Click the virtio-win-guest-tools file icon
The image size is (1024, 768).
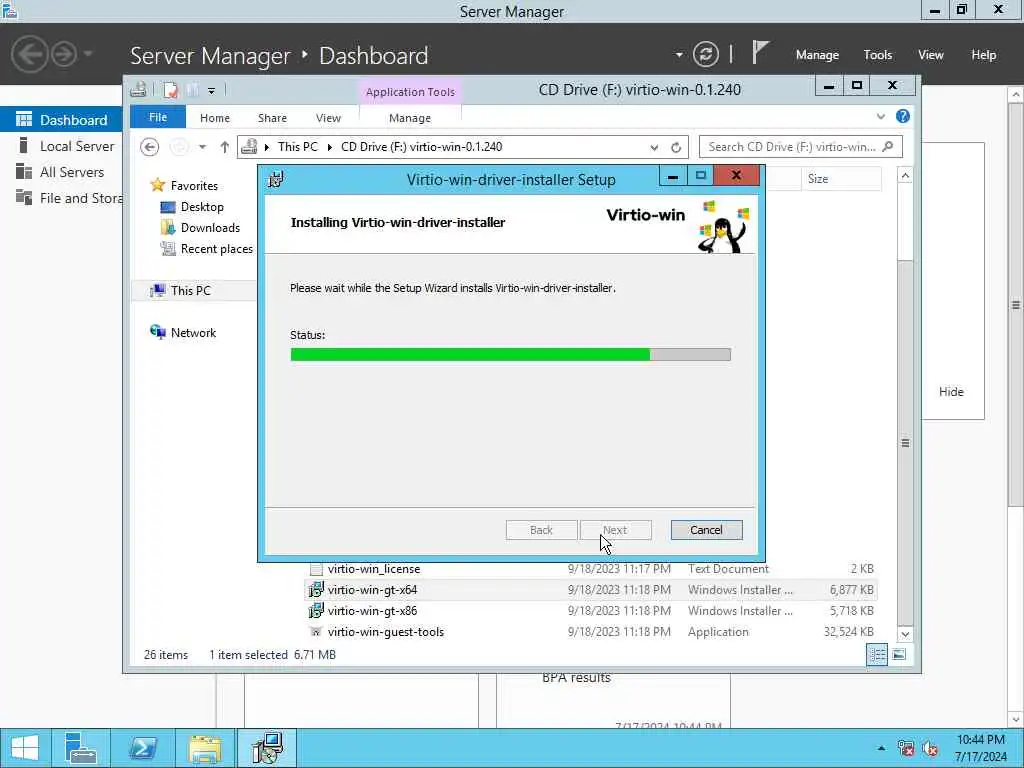tap(316, 632)
